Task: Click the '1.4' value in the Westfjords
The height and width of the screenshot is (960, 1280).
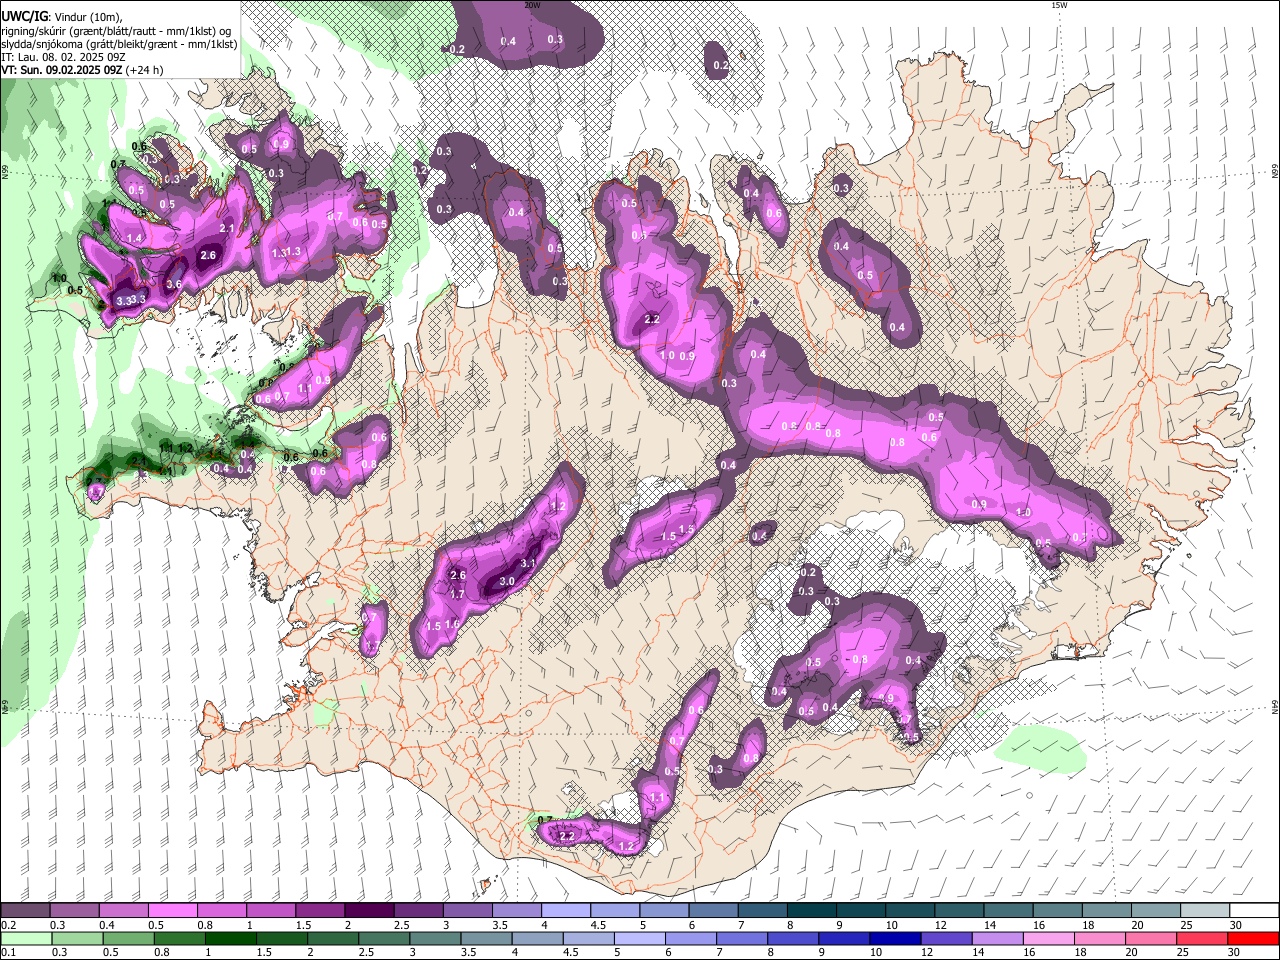Action: (x=135, y=238)
